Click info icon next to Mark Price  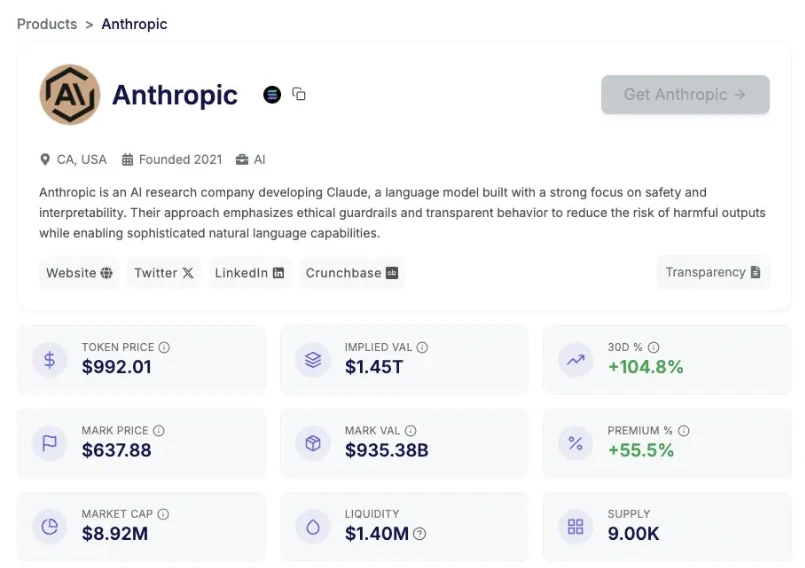[x=158, y=431]
